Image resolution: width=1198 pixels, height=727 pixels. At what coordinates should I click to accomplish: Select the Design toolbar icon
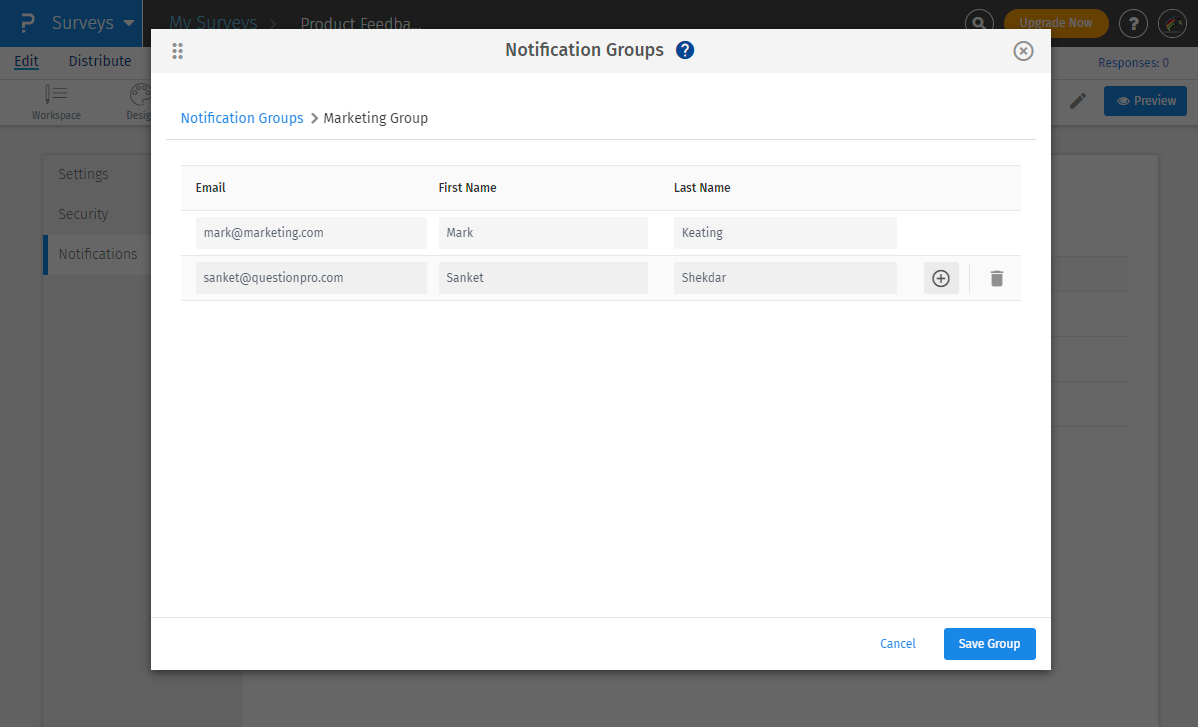(x=138, y=101)
